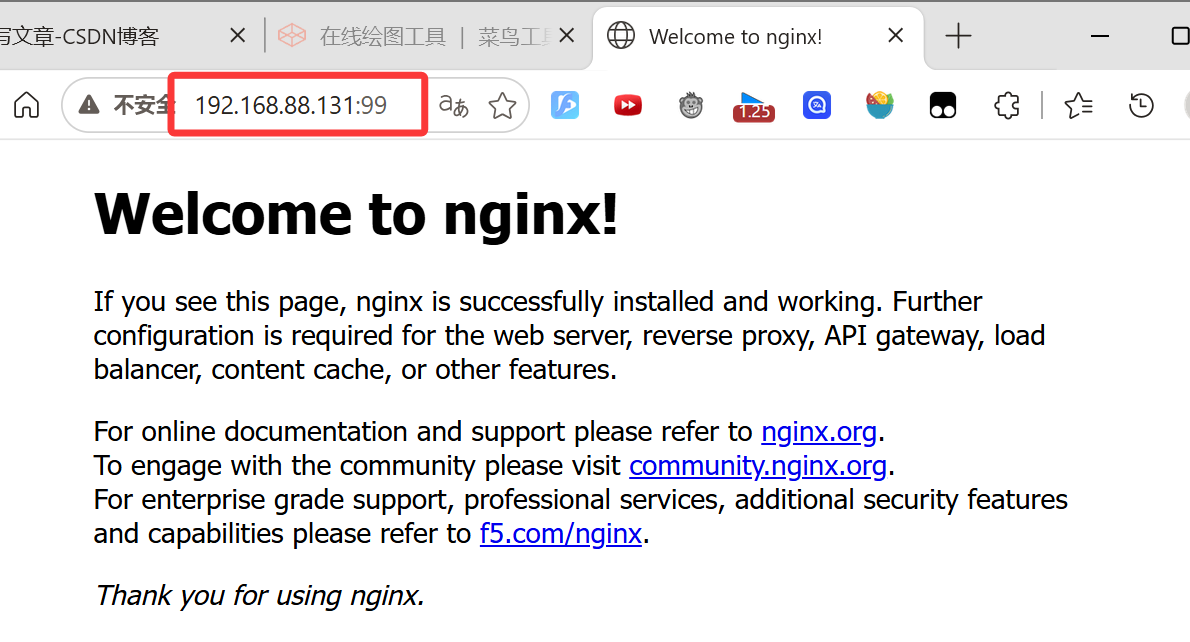The height and width of the screenshot is (642, 1190).
Task: Click the 不安全 security label
Action: coord(142,105)
